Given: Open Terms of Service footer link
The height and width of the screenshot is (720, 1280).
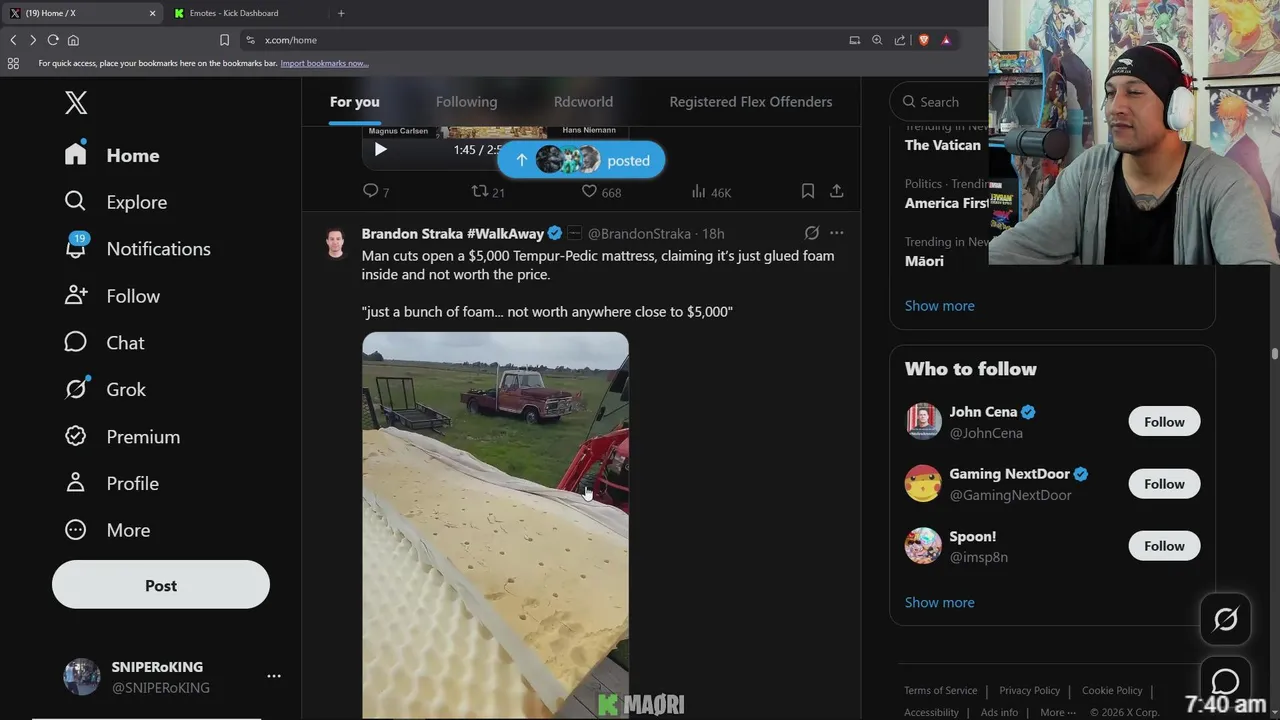Looking at the screenshot, I should 941,690.
